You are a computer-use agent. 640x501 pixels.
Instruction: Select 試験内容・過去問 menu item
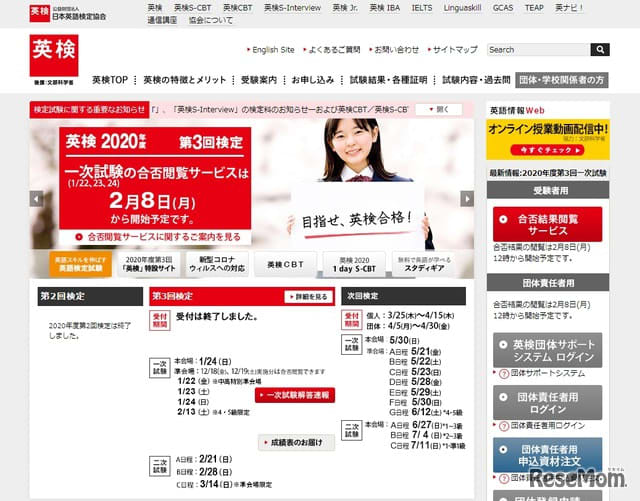pos(476,80)
